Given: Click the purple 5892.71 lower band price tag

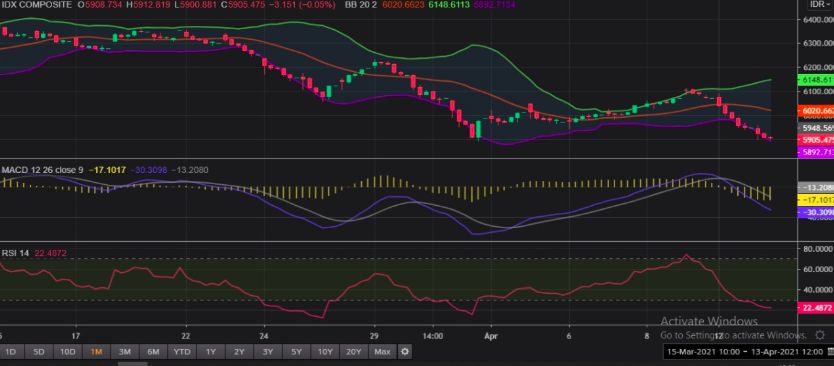Looking at the screenshot, I should pyautogui.click(x=816, y=152).
